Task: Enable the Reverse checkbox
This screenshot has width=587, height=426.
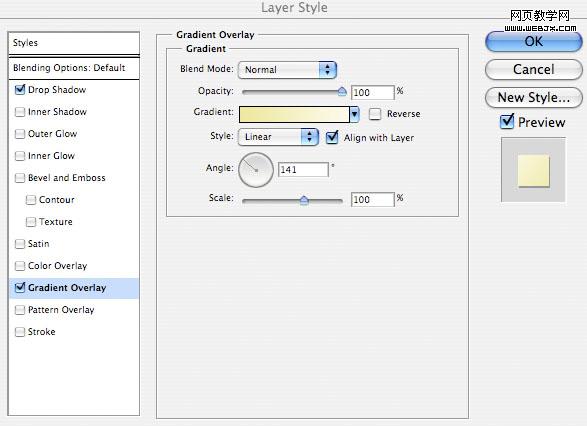Action: (375, 114)
